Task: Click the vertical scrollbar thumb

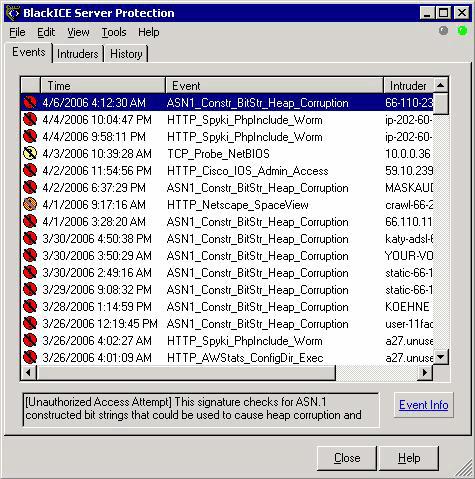Action: (x=441, y=104)
